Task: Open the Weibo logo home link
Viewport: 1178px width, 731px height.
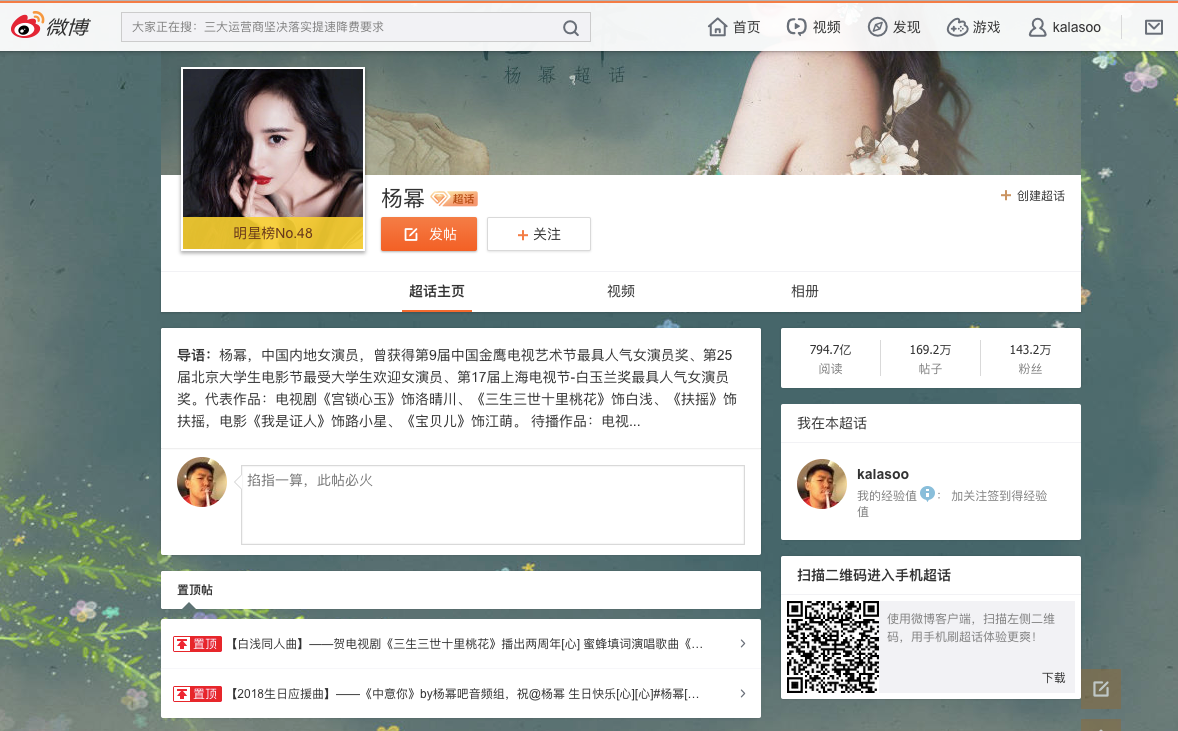Action: (50, 27)
